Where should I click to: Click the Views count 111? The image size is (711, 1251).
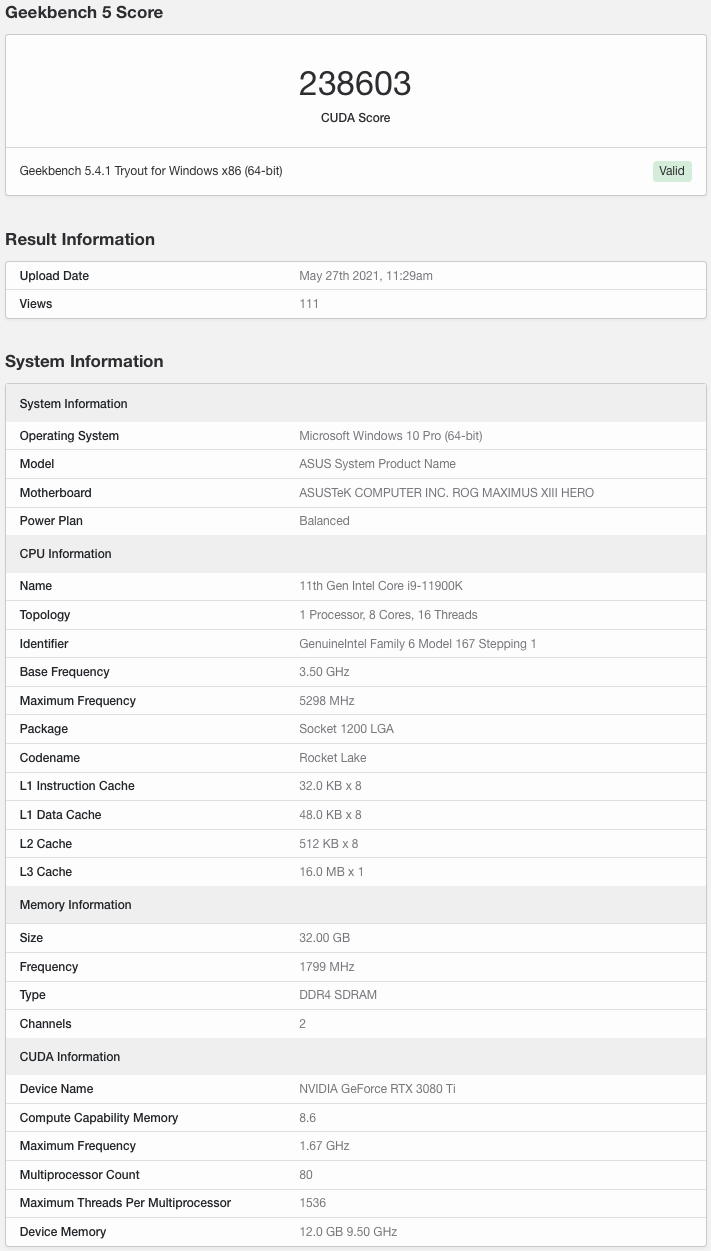click(309, 304)
